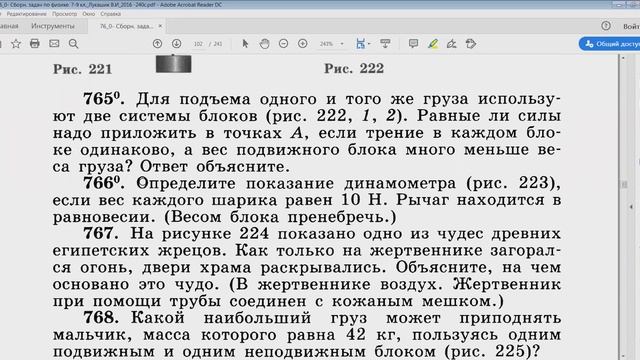
Task: Click the Войти sign-in link
Action: [x=631, y=27]
